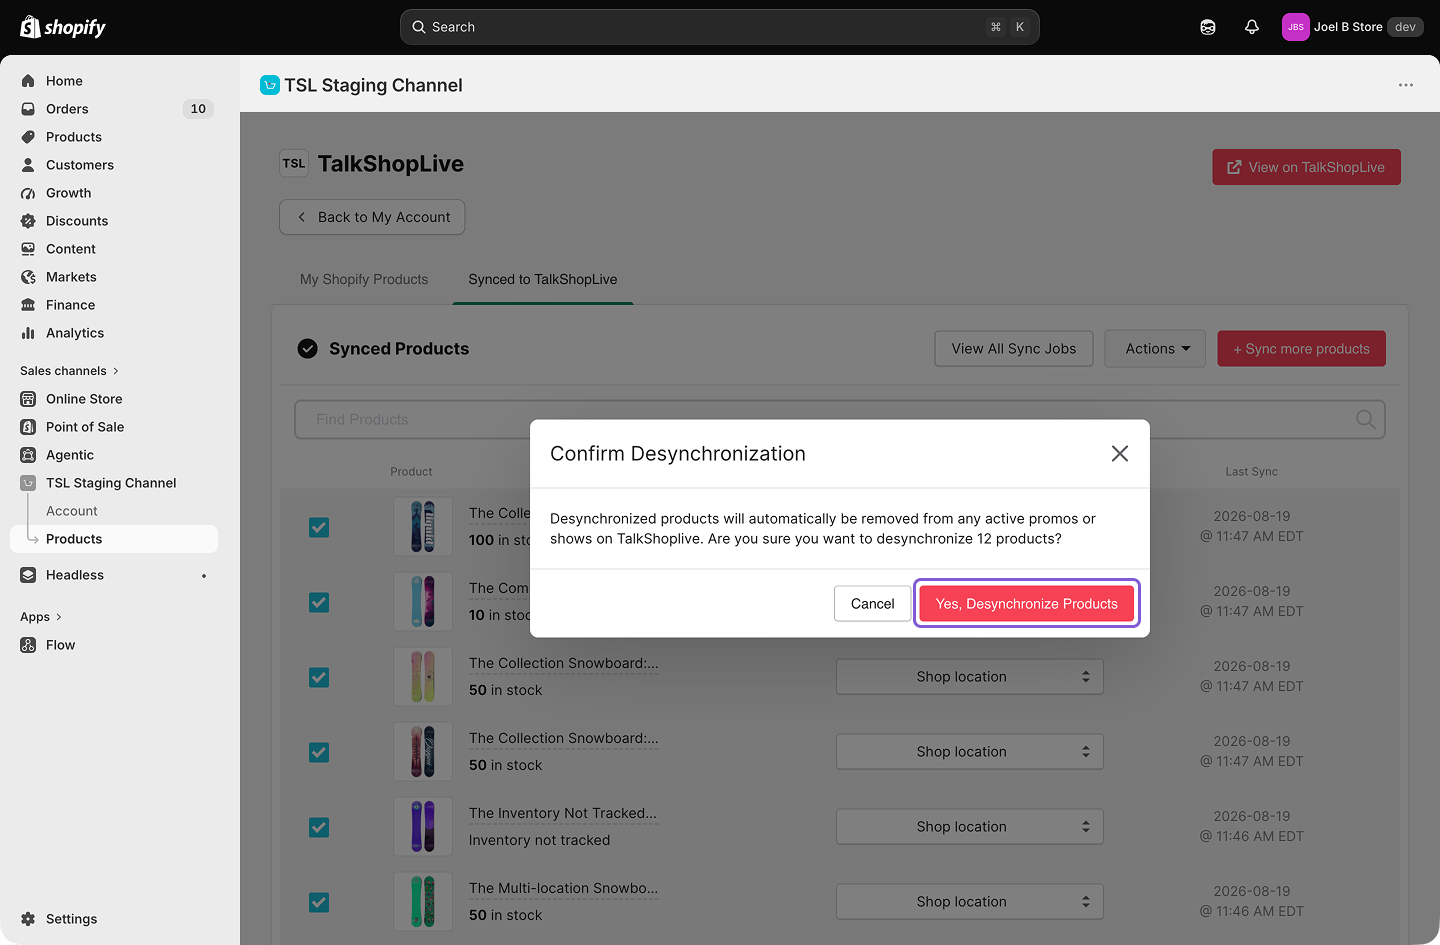Open the Actions dropdown

(x=1155, y=349)
